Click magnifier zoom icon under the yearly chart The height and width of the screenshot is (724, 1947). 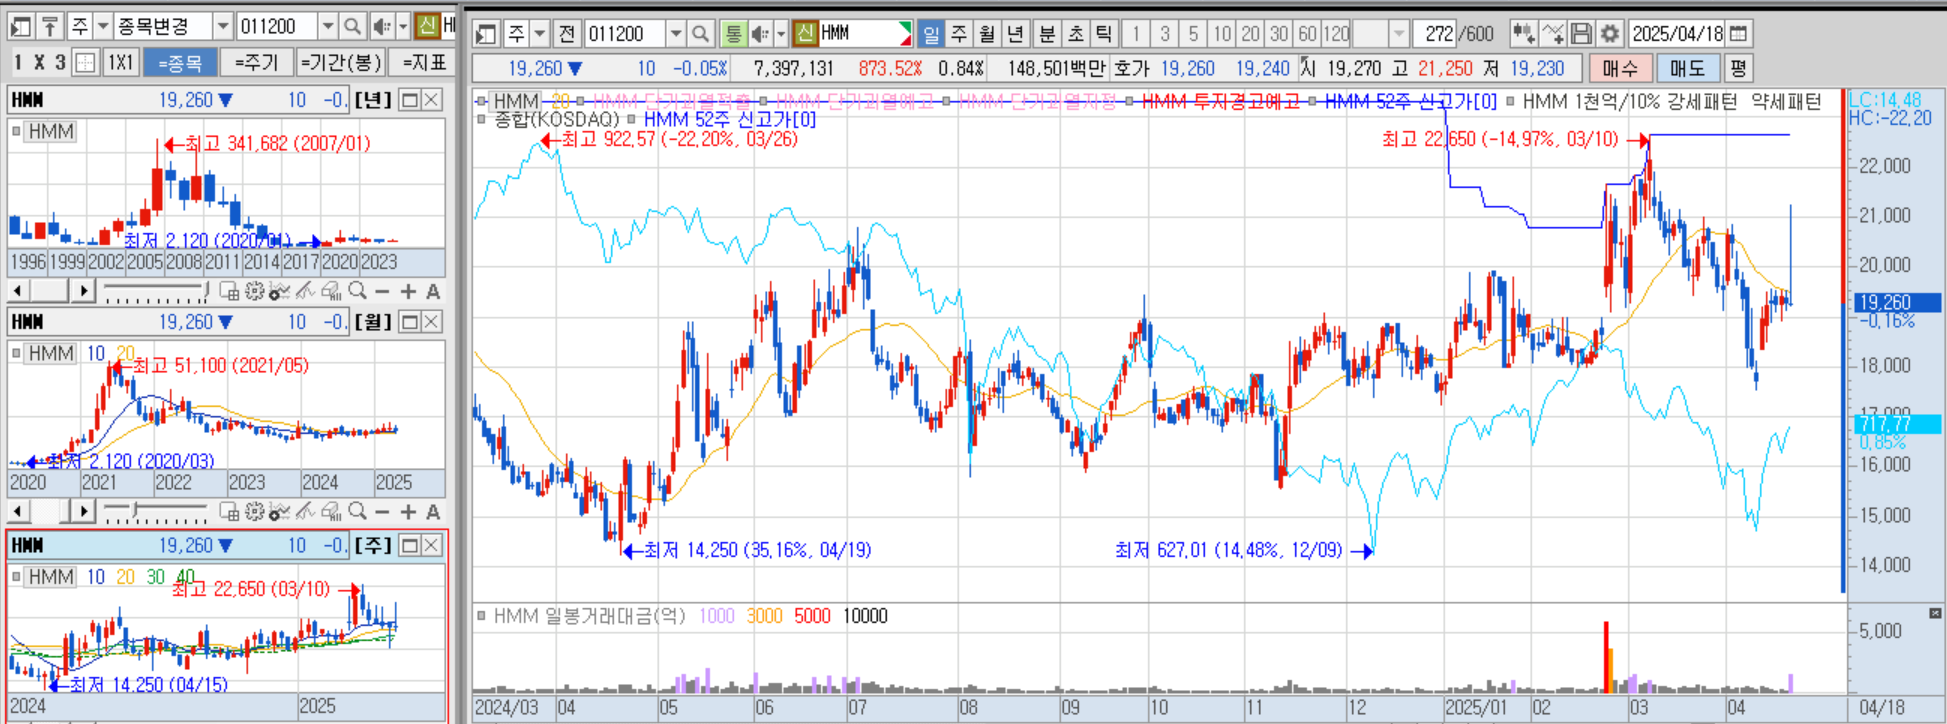point(357,291)
